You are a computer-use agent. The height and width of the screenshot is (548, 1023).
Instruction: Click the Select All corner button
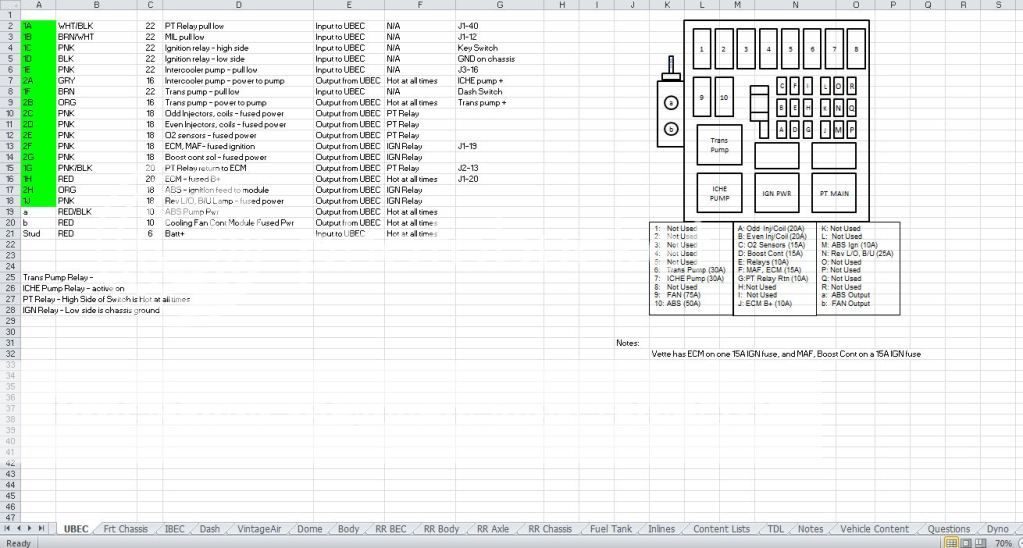tap(9, 5)
